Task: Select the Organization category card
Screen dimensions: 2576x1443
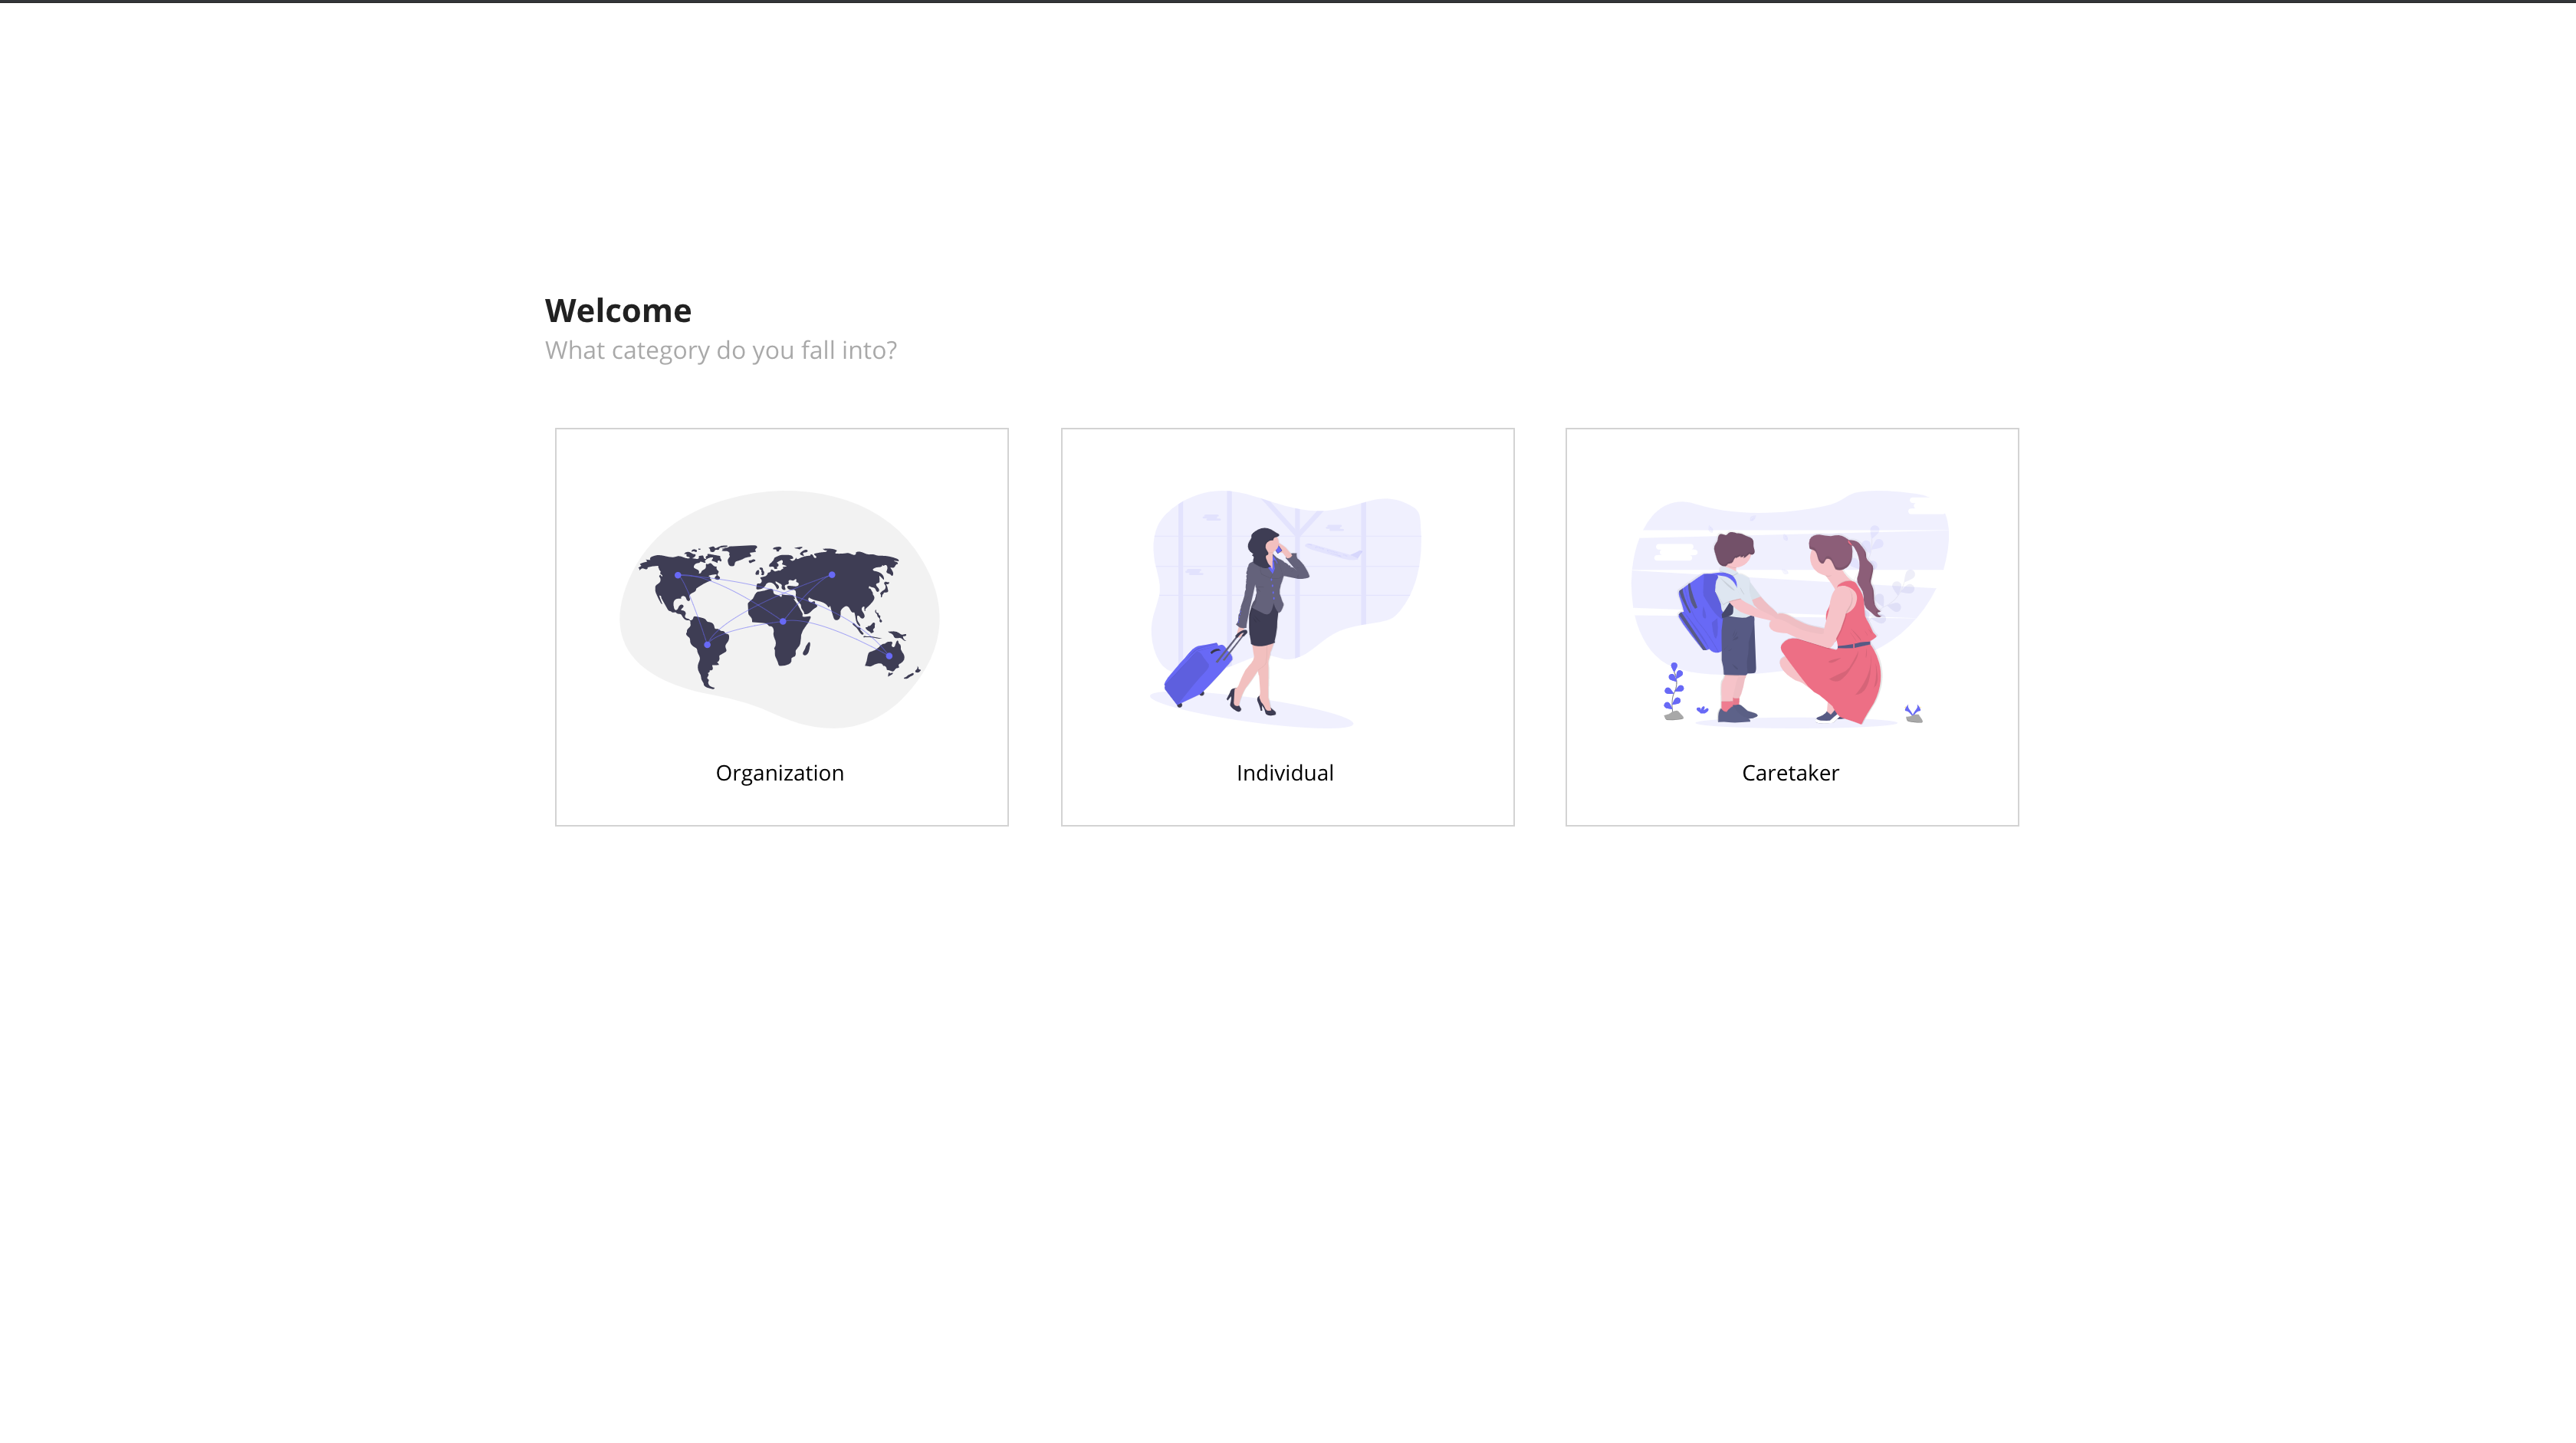Action: 781,627
